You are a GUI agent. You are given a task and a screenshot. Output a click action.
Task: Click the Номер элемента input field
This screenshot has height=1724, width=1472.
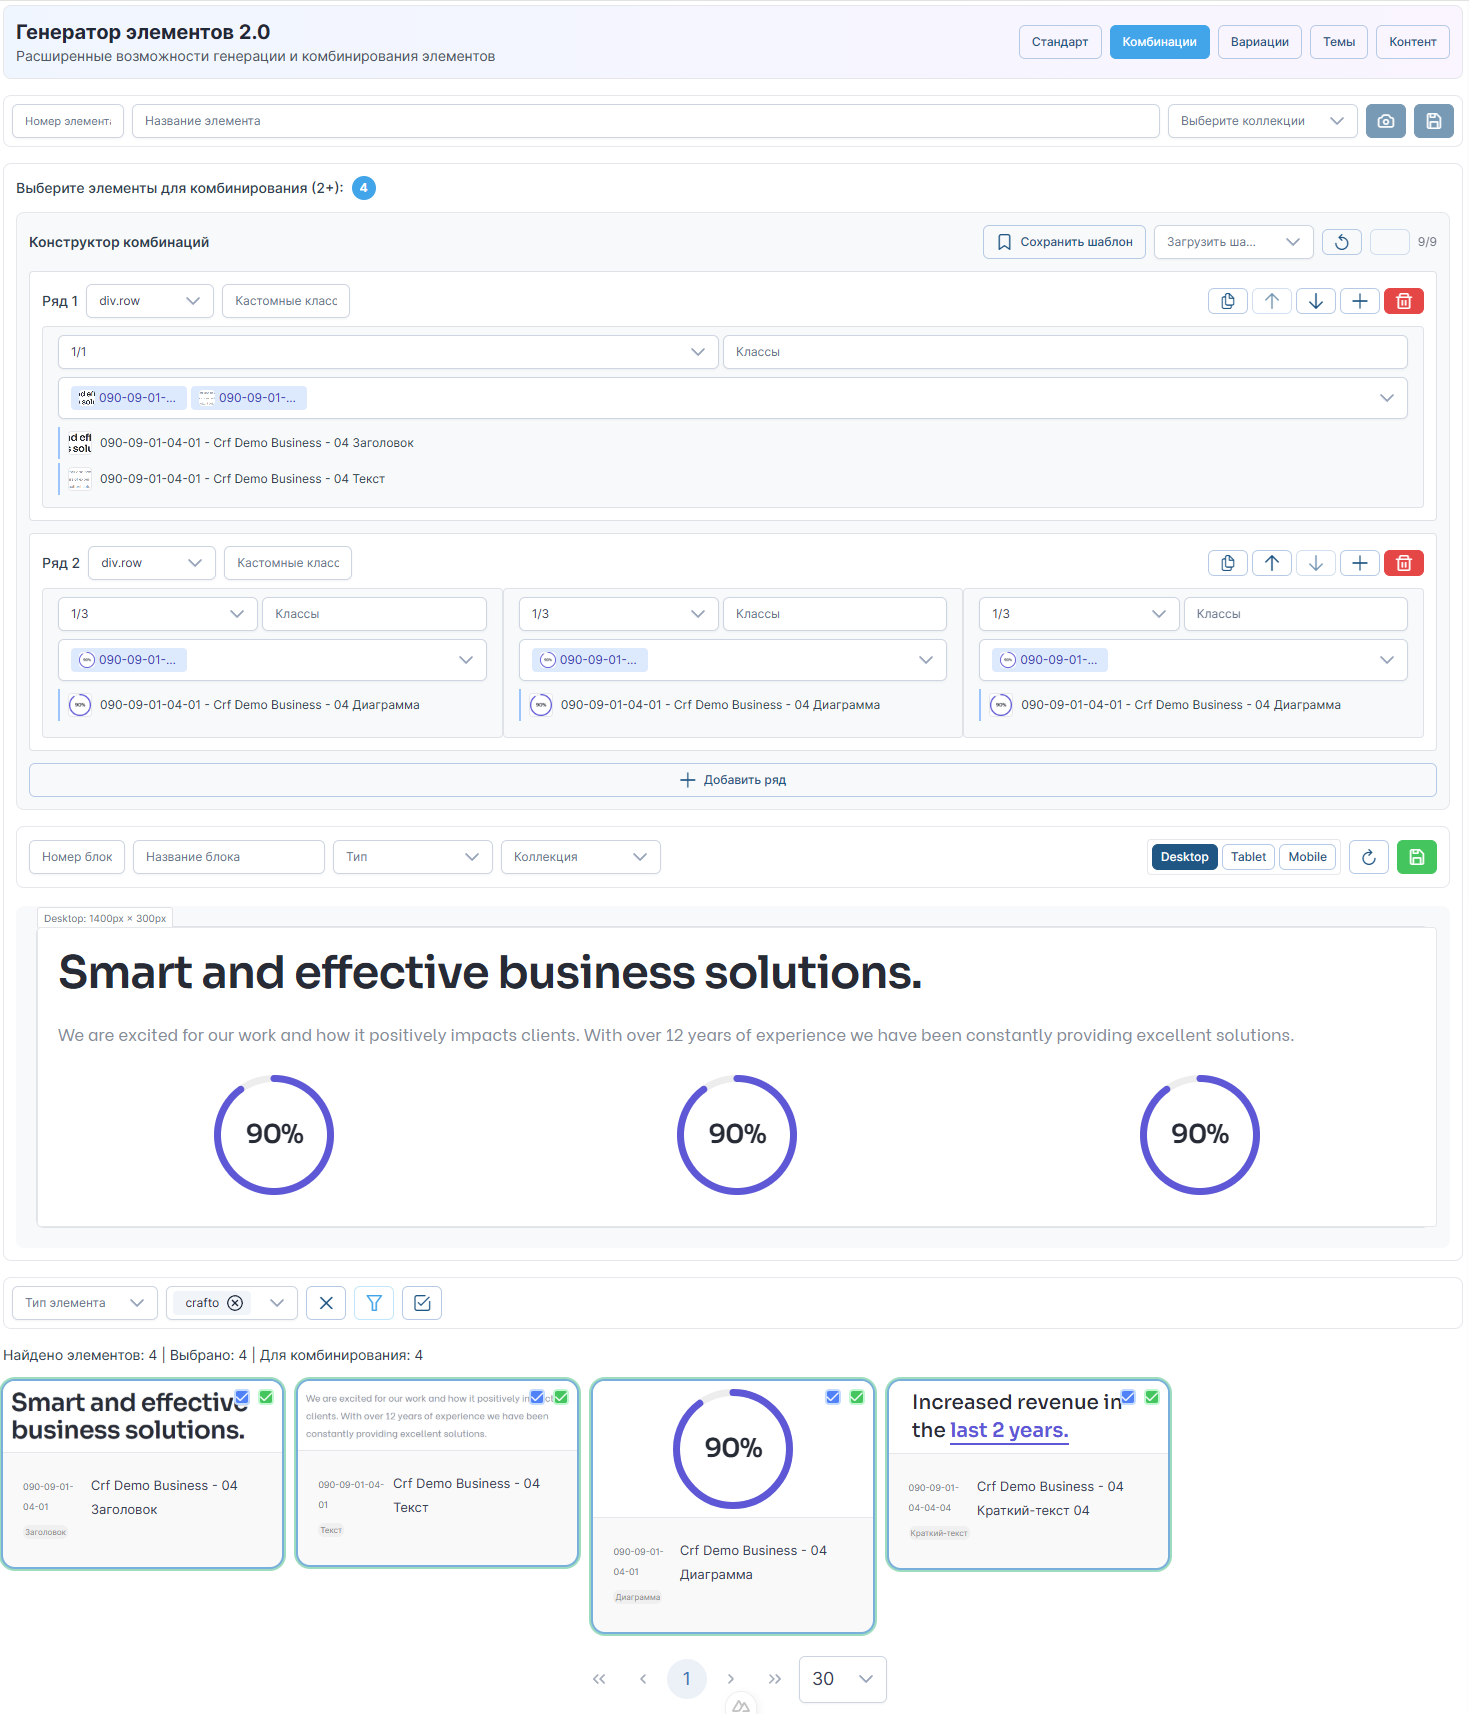coord(68,121)
